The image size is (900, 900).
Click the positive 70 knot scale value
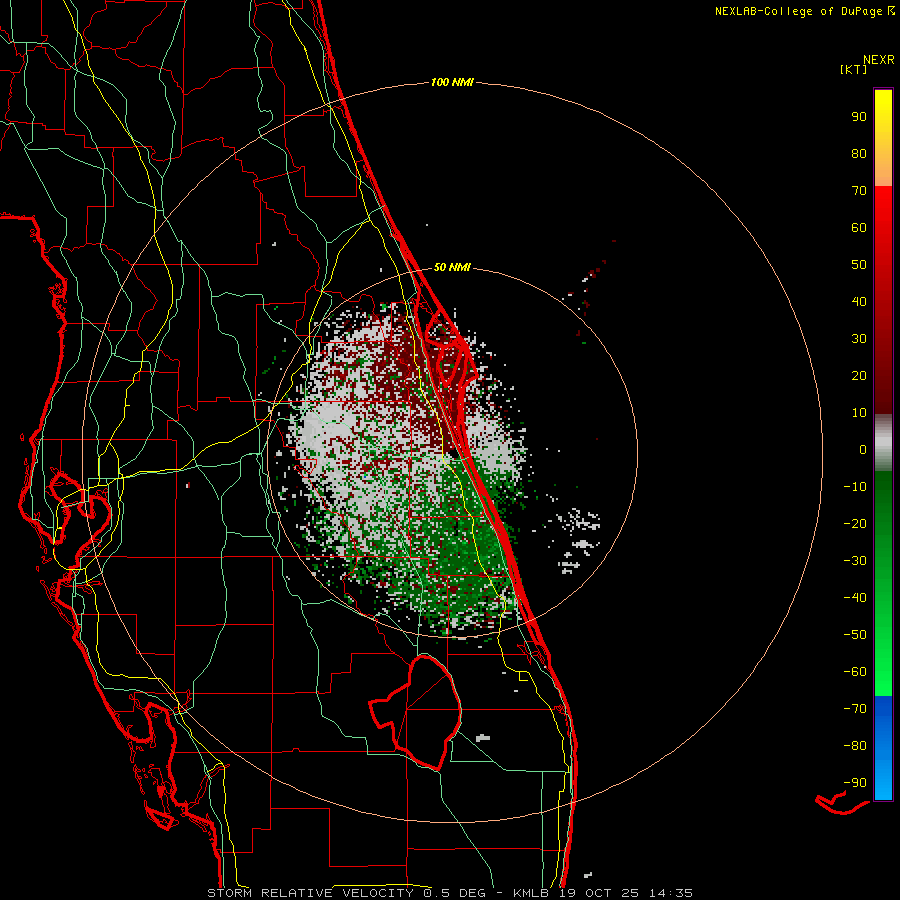859,191
